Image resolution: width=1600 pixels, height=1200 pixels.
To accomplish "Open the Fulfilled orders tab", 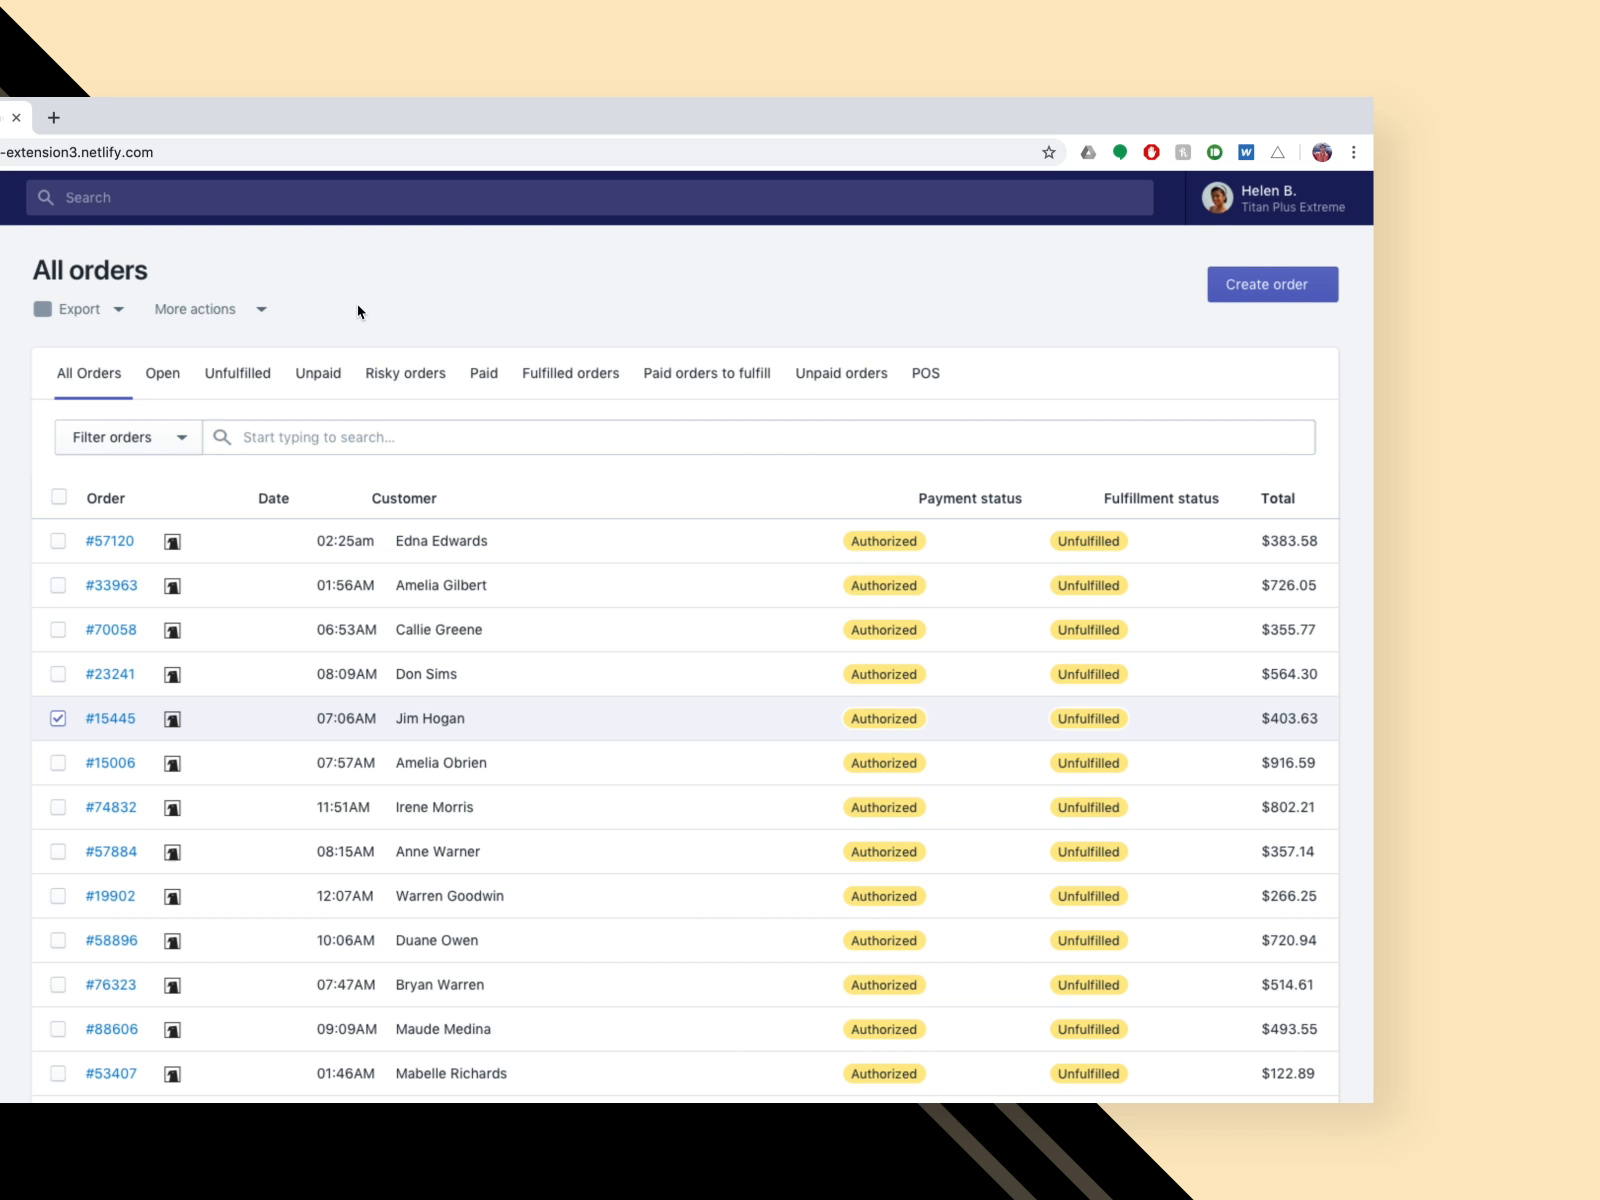I will click(x=570, y=373).
